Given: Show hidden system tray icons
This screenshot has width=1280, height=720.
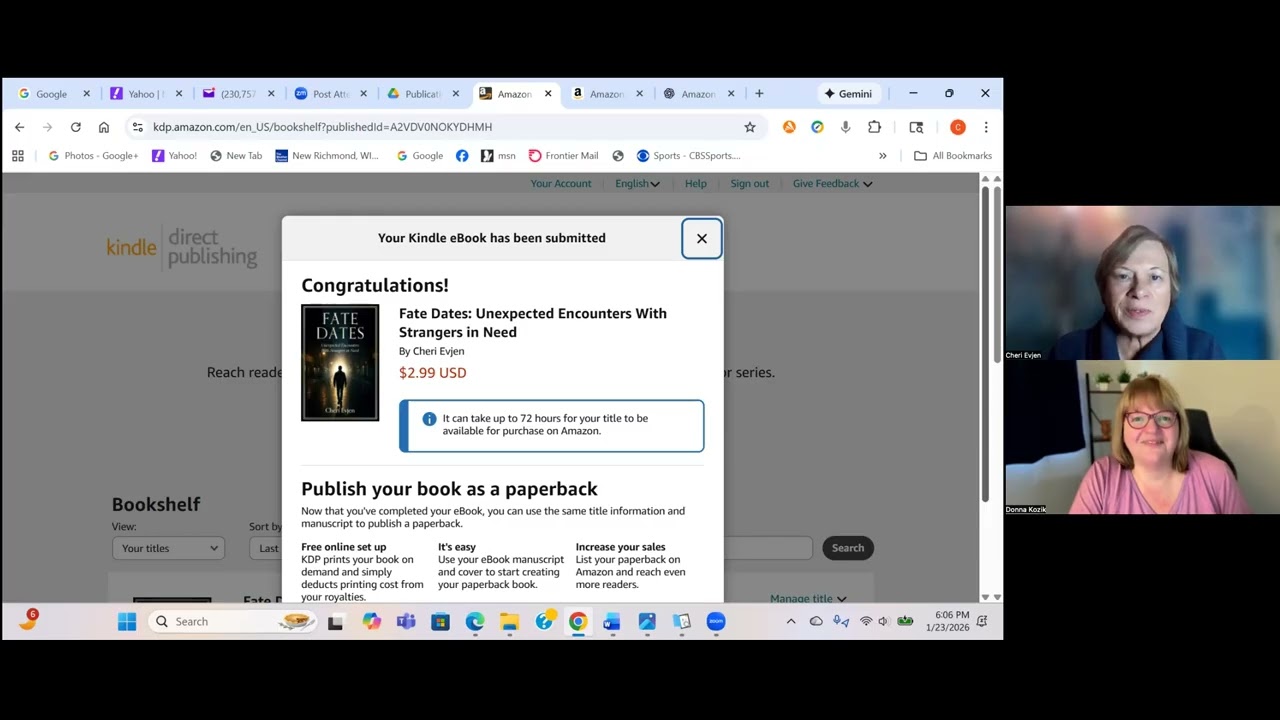Looking at the screenshot, I should coord(791,621).
